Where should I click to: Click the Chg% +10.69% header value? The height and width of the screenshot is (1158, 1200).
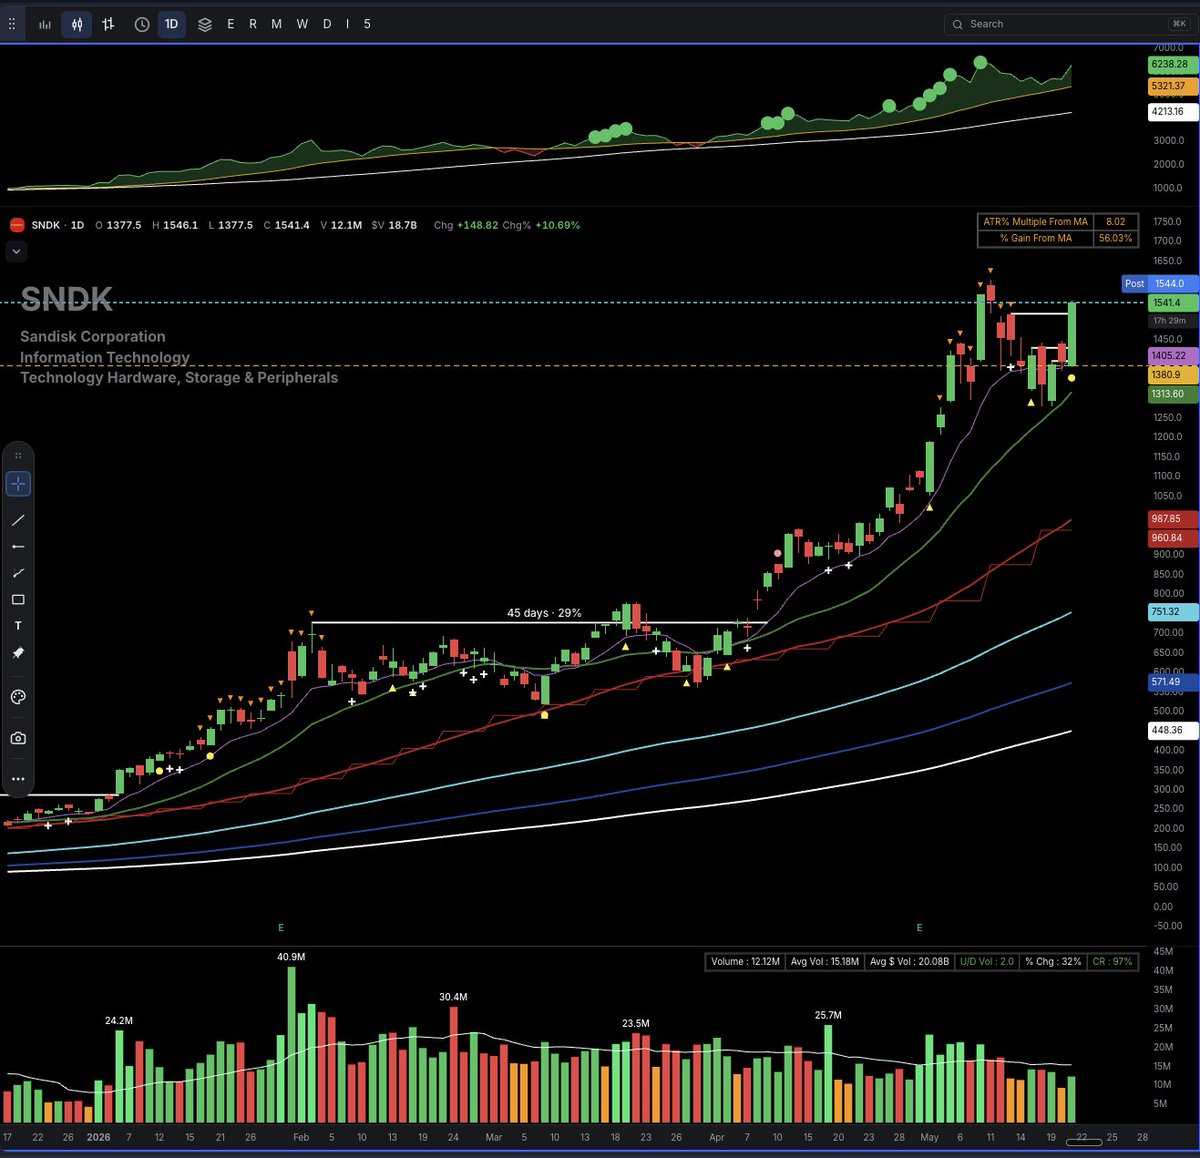coord(541,225)
